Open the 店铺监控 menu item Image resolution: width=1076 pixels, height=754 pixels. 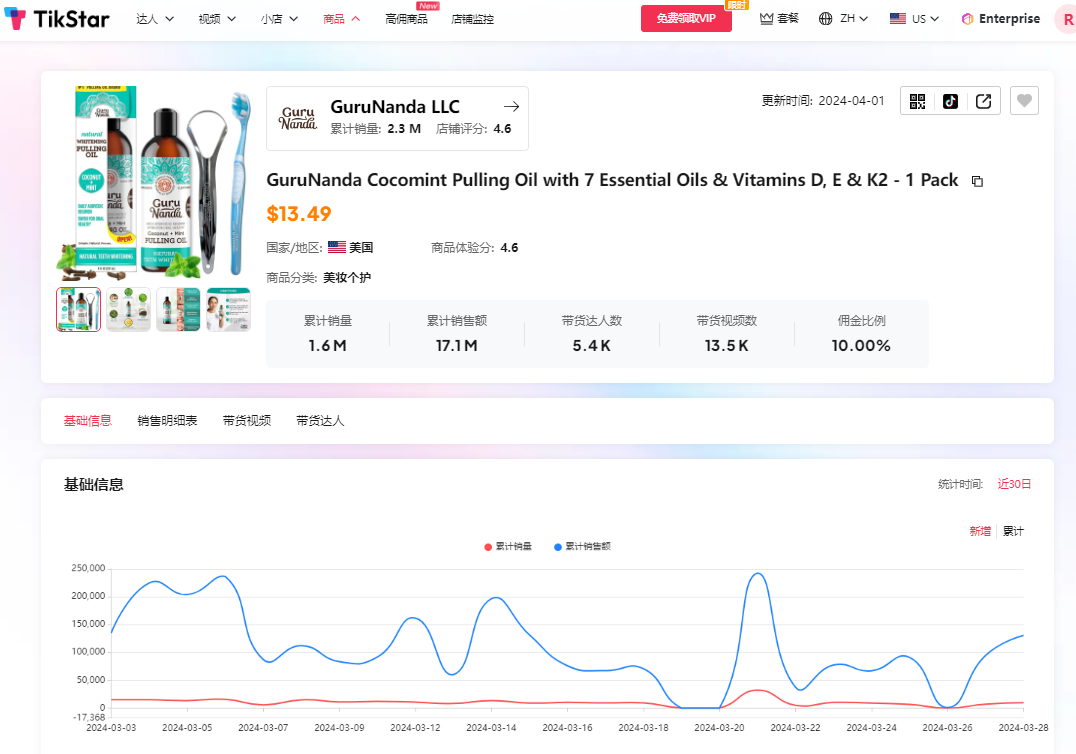coord(472,19)
